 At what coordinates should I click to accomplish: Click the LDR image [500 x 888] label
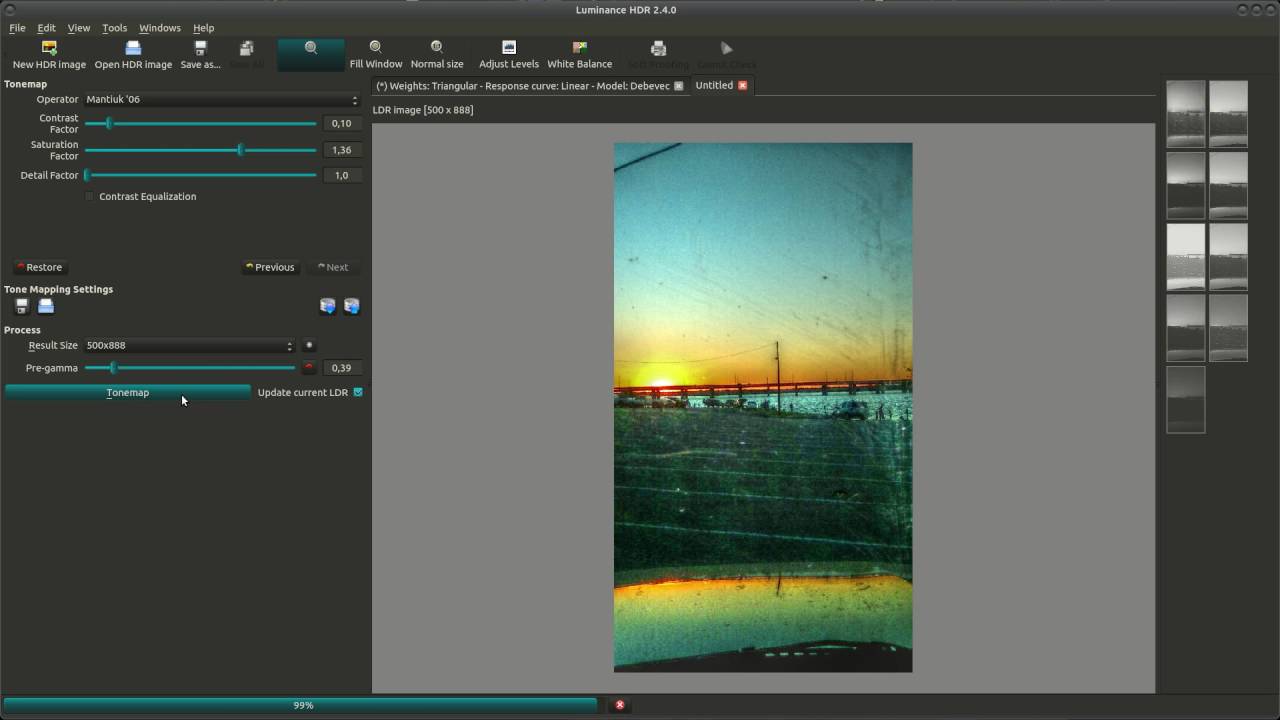[423, 110]
